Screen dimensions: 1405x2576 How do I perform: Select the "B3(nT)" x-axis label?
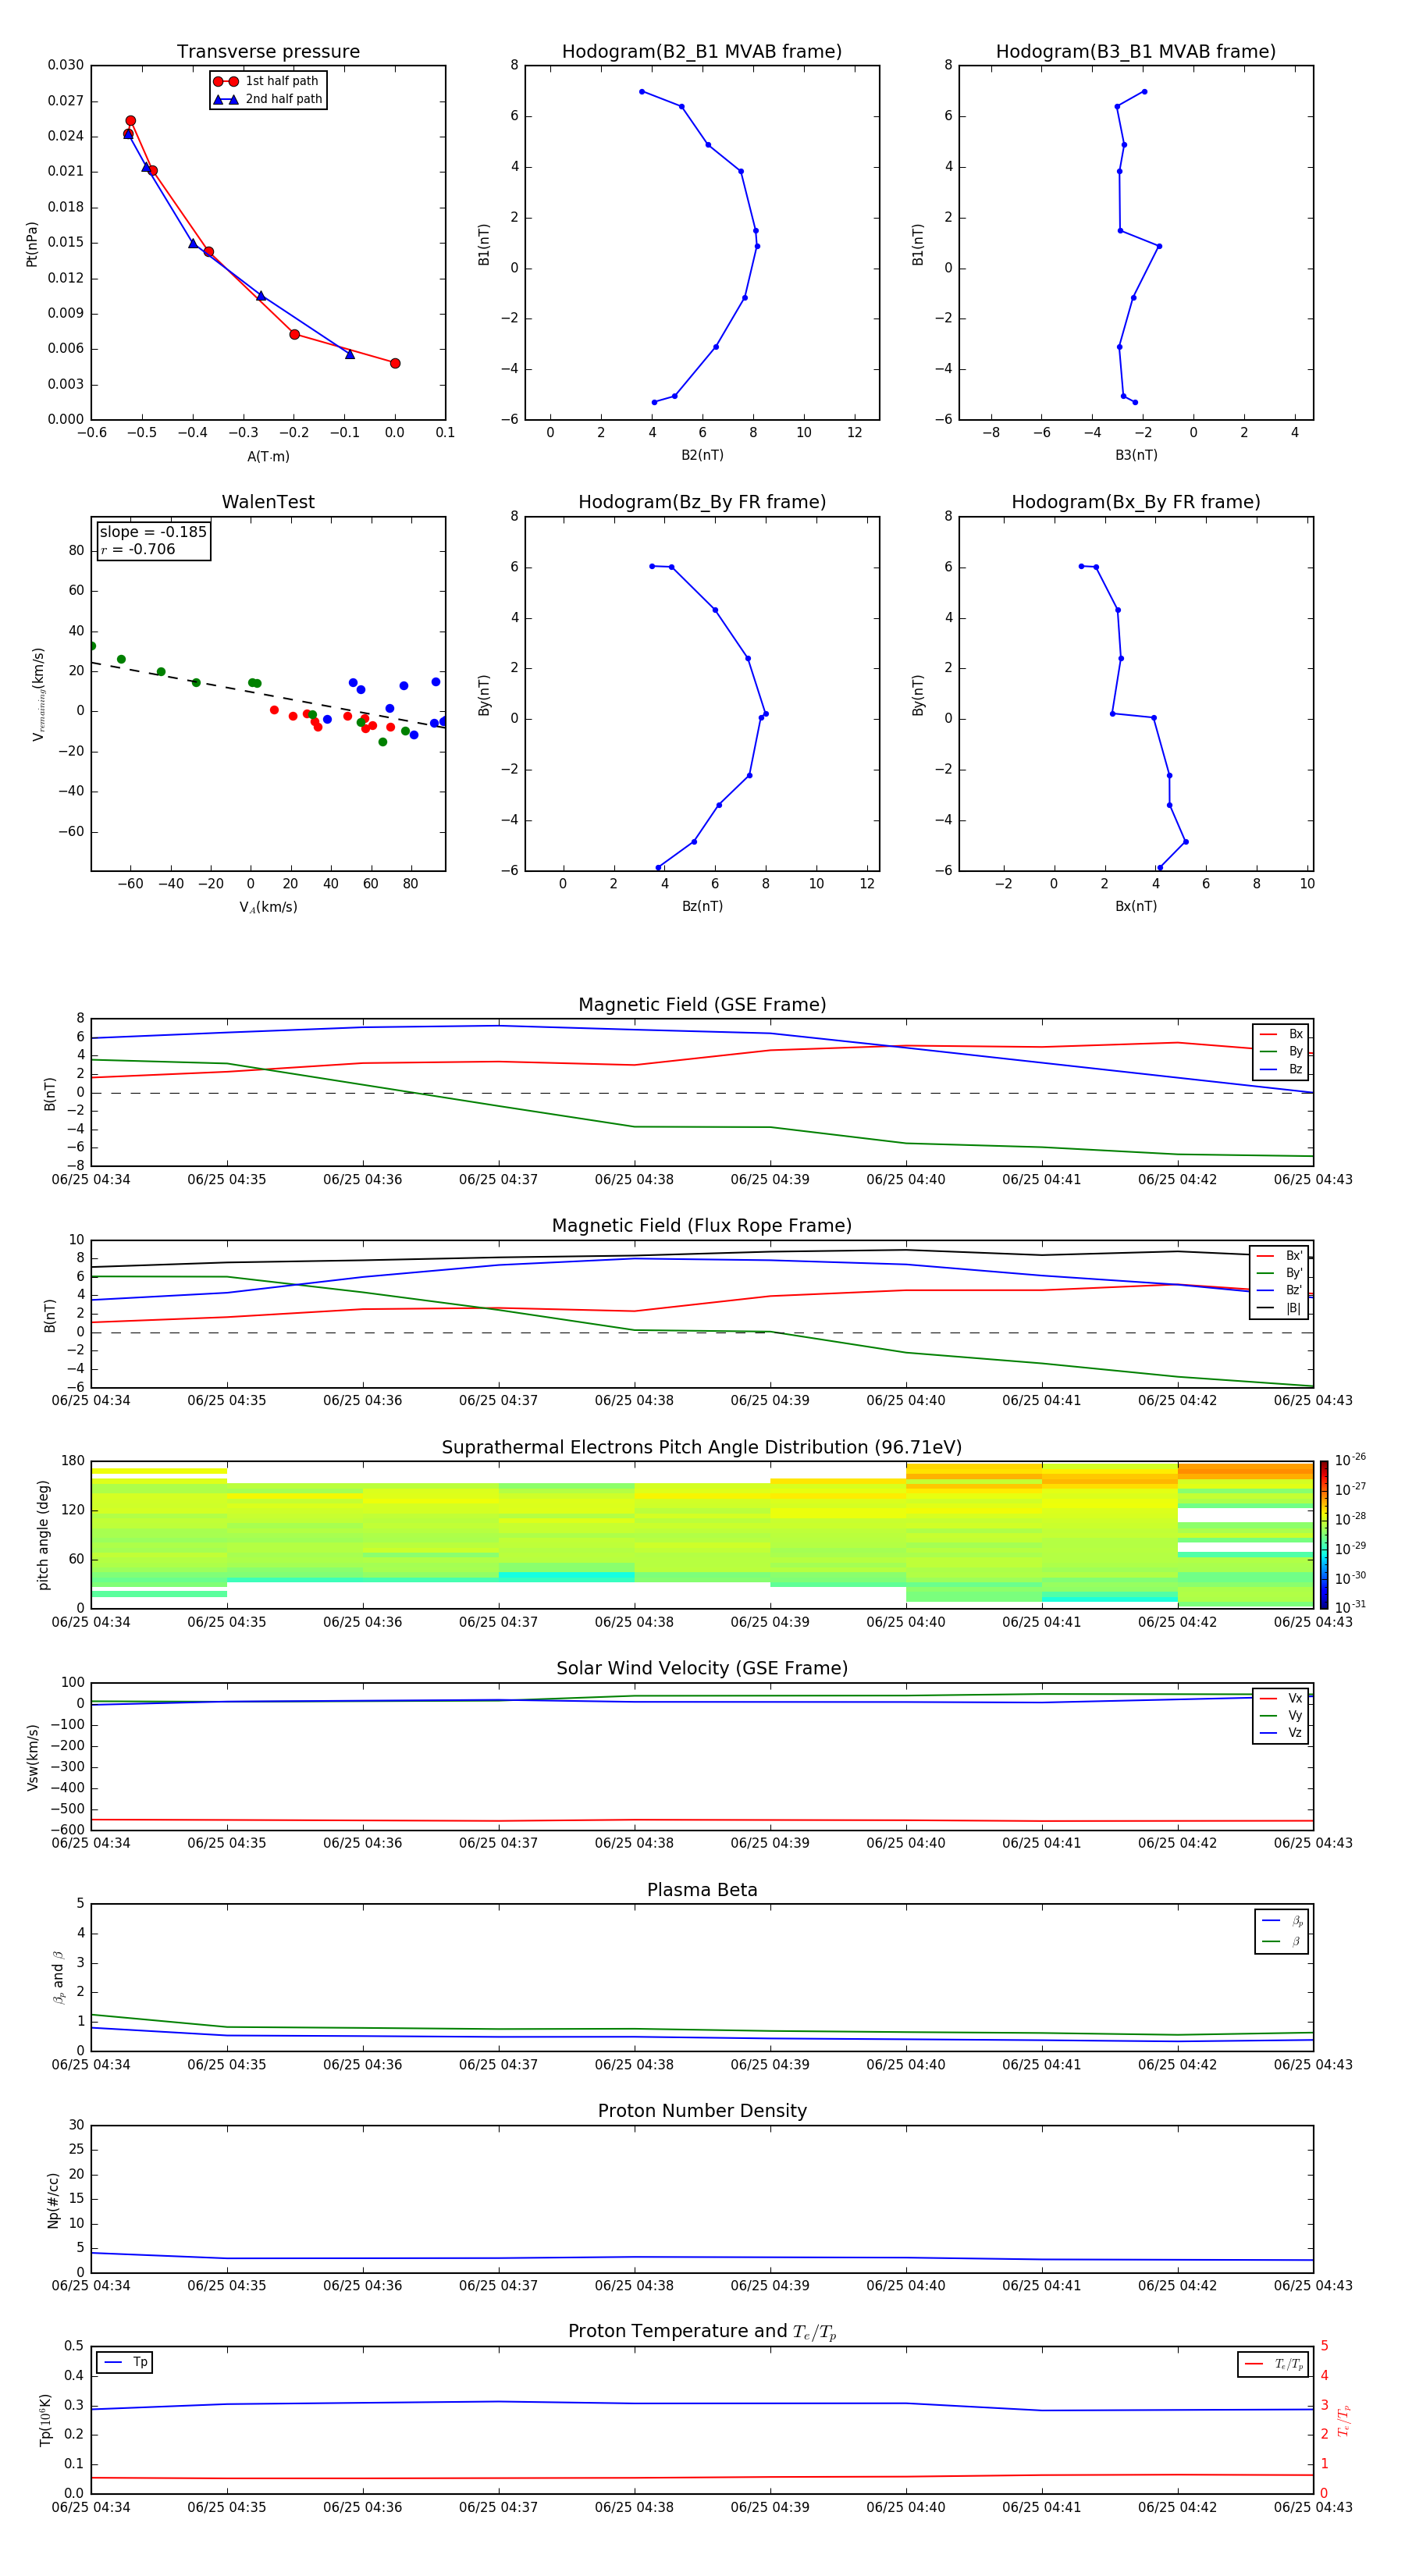click(x=1136, y=455)
